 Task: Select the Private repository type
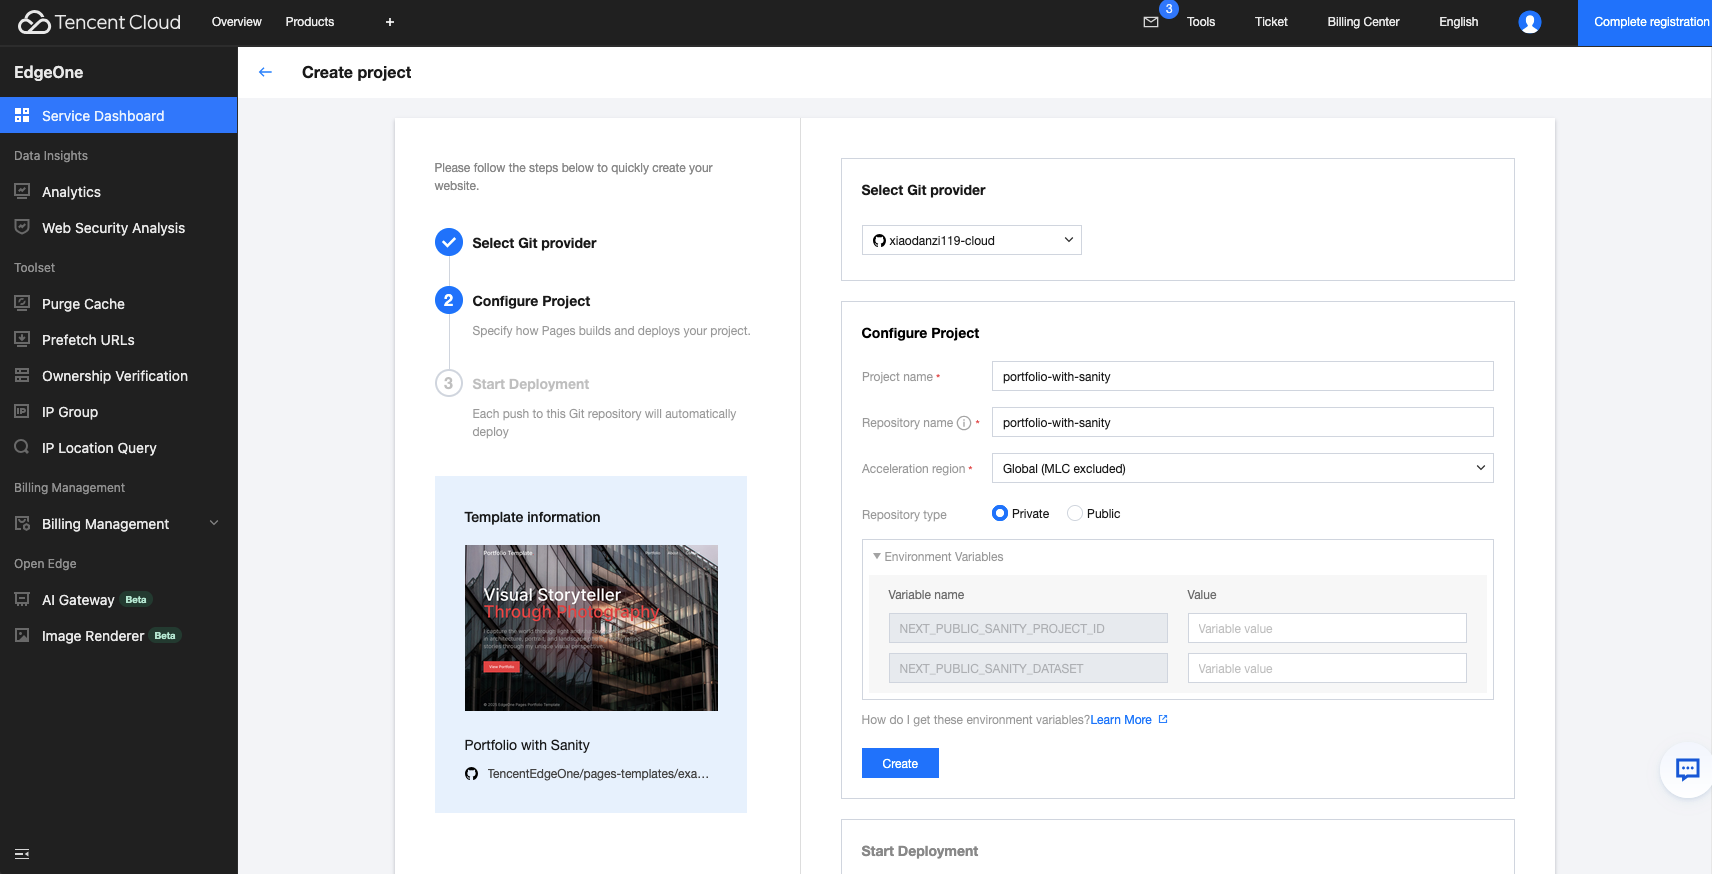pyautogui.click(x=1000, y=514)
